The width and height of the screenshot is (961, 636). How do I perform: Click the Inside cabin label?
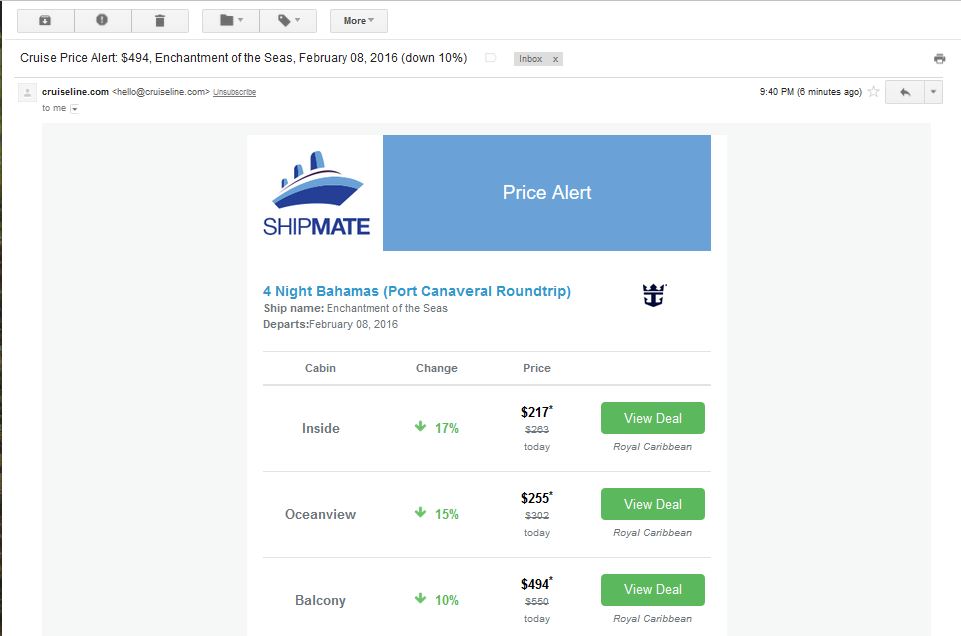pos(321,428)
